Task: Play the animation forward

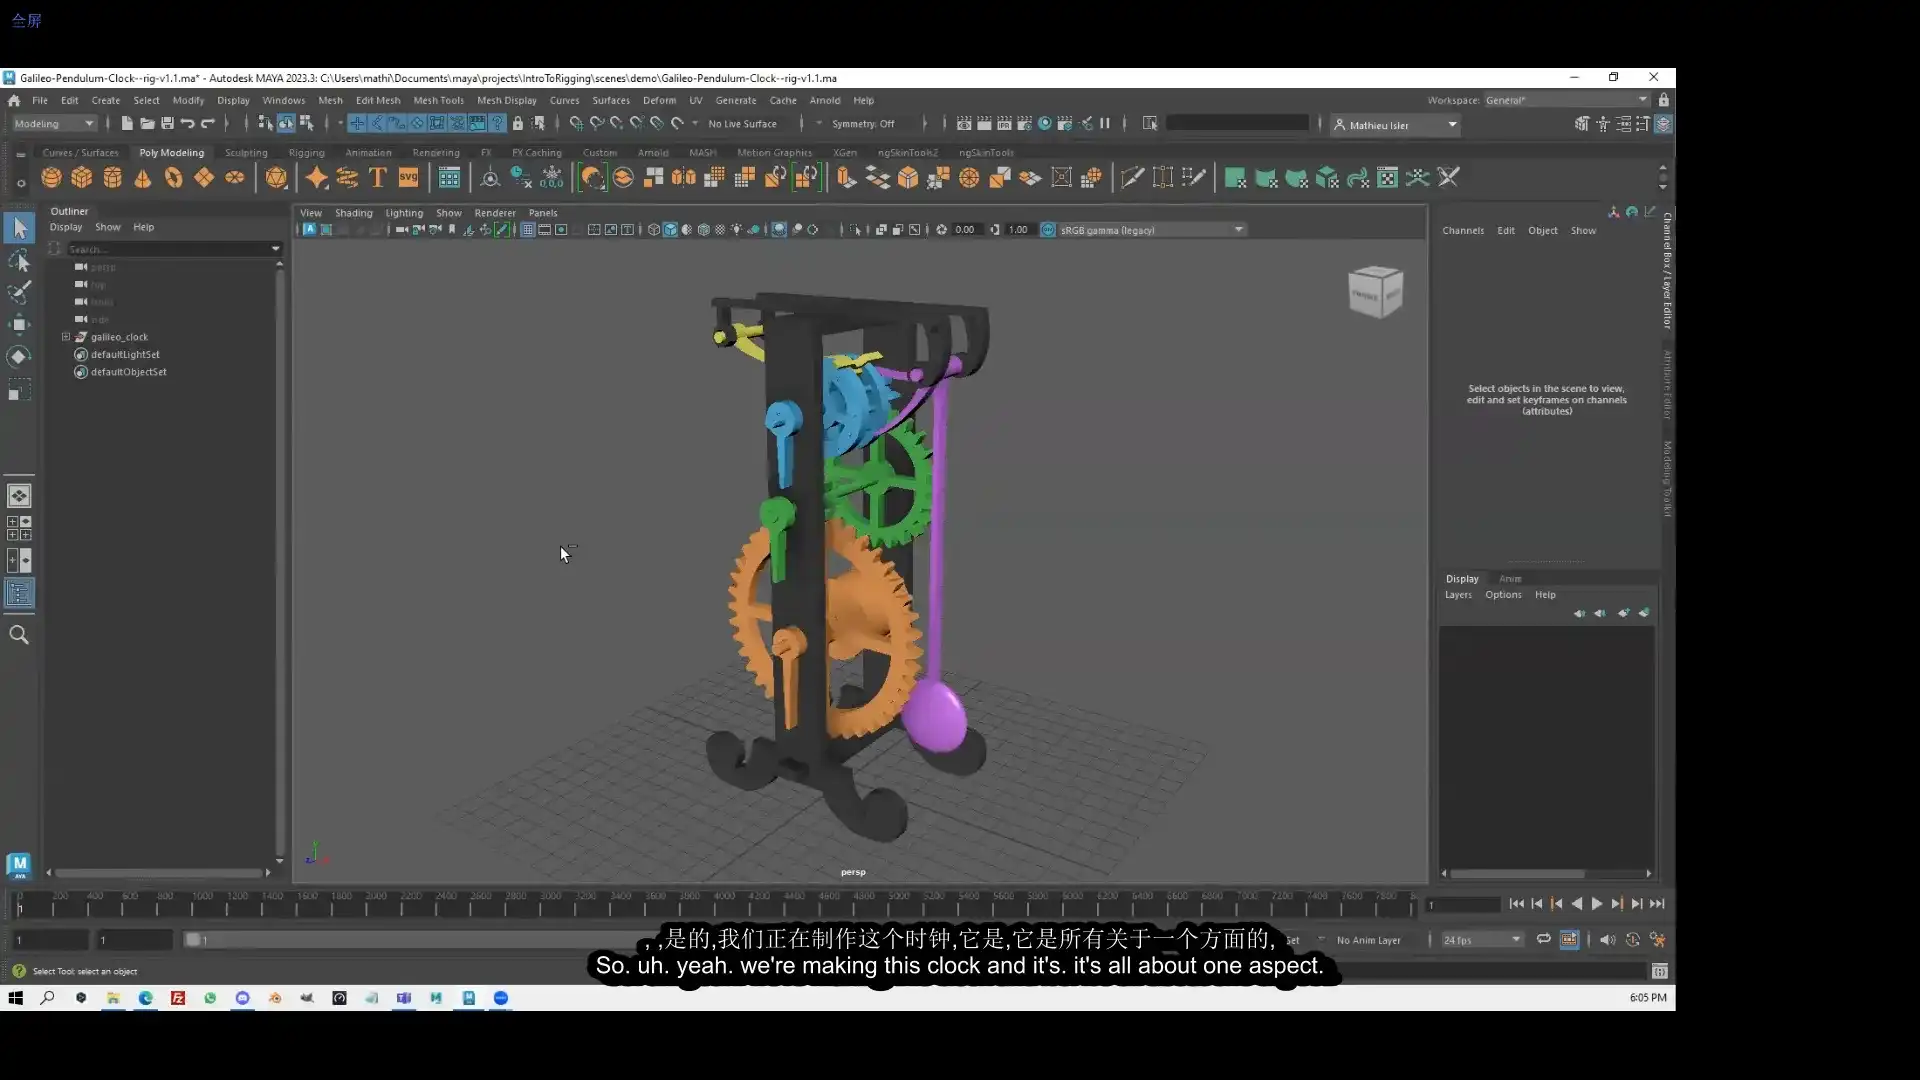Action: coord(1597,904)
